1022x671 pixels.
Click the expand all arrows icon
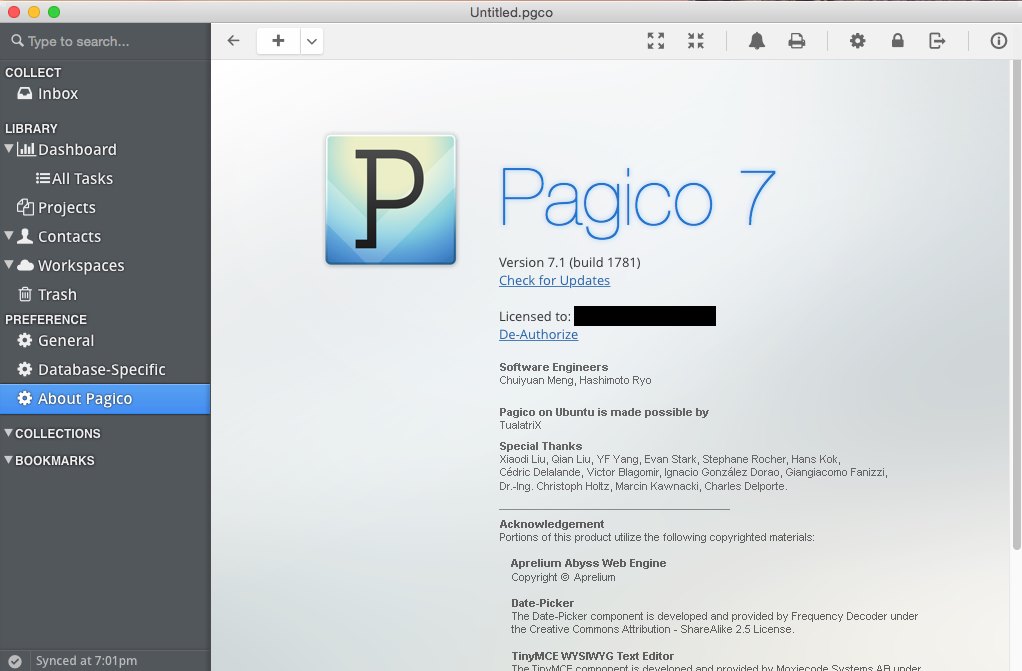click(x=656, y=41)
